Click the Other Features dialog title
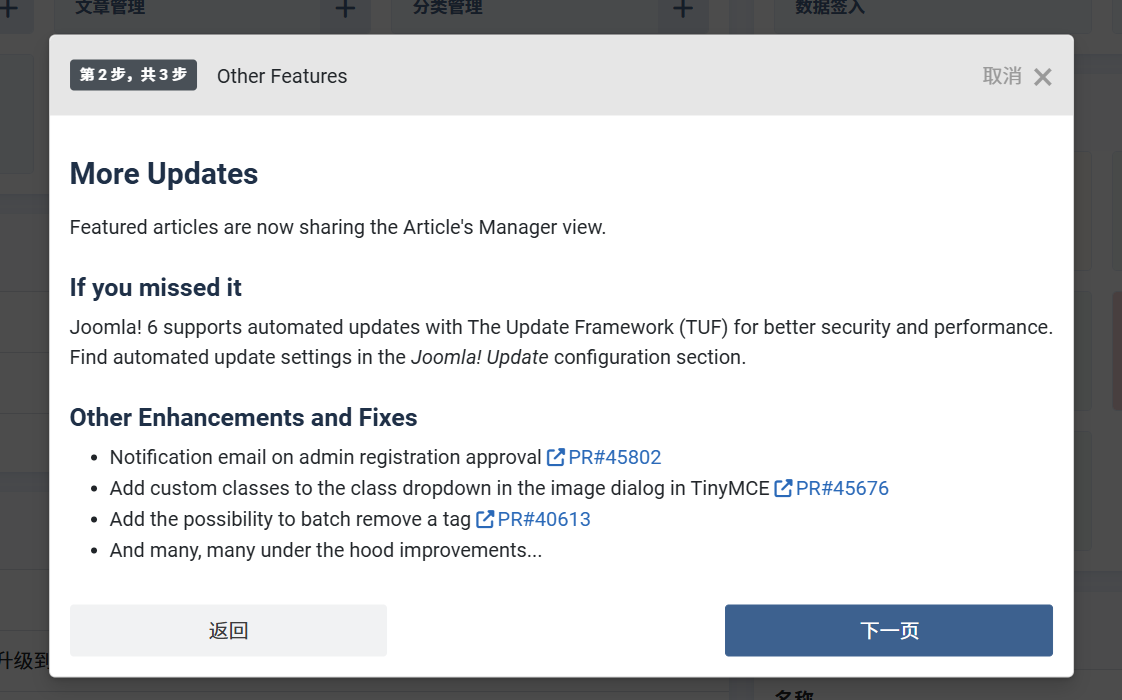Screen dimensions: 1122x700 pos(282,77)
